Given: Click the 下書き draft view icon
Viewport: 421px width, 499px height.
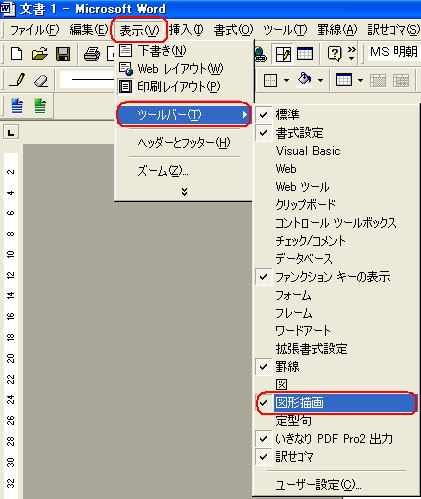Looking at the screenshot, I should (x=125, y=50).
